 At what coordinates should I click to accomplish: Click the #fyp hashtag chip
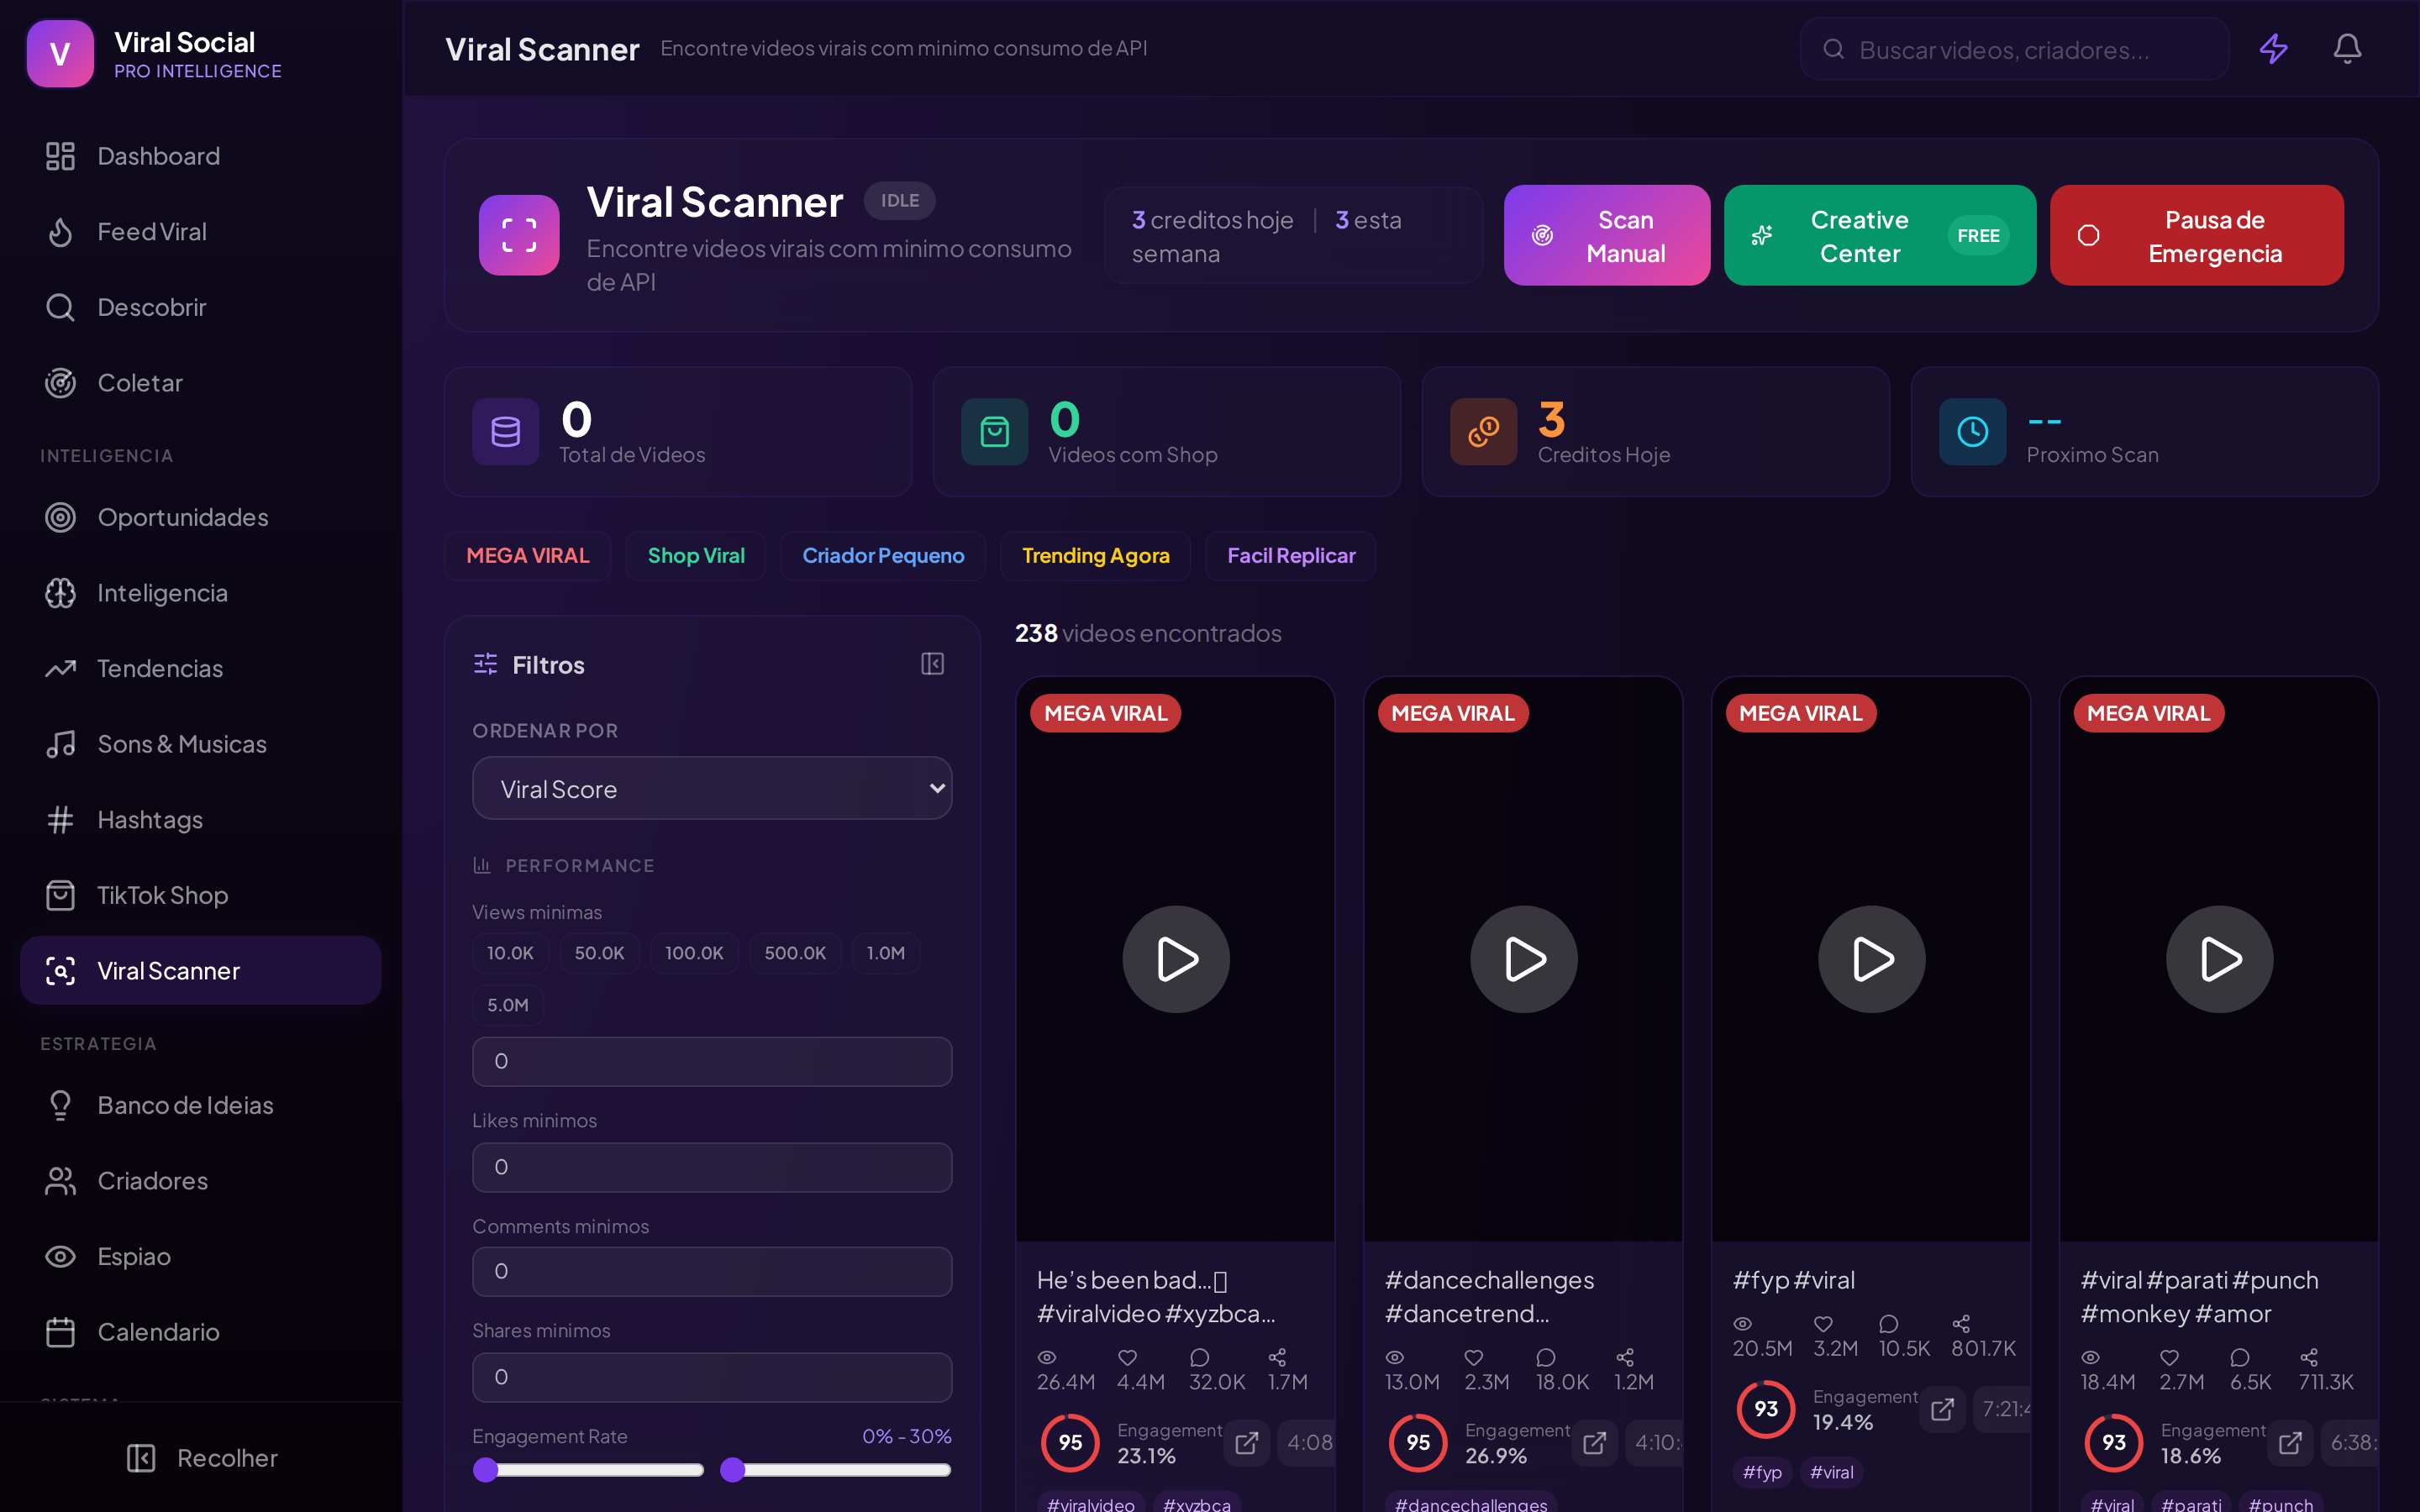click(1762, 1472)
